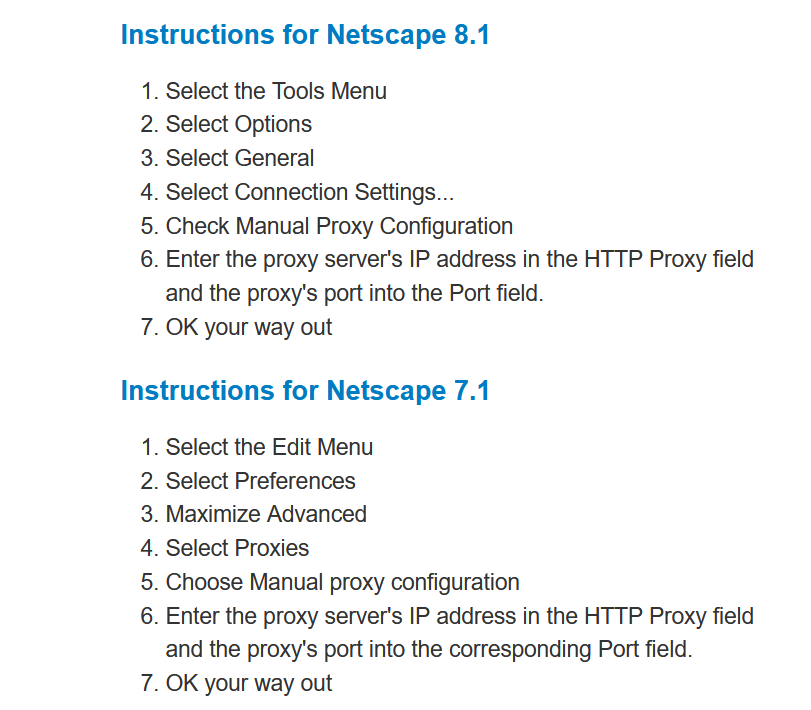The image size is (811, 710).
Task: Click the 'Select Preferences' list item
Action: click(x=260, y=481)
